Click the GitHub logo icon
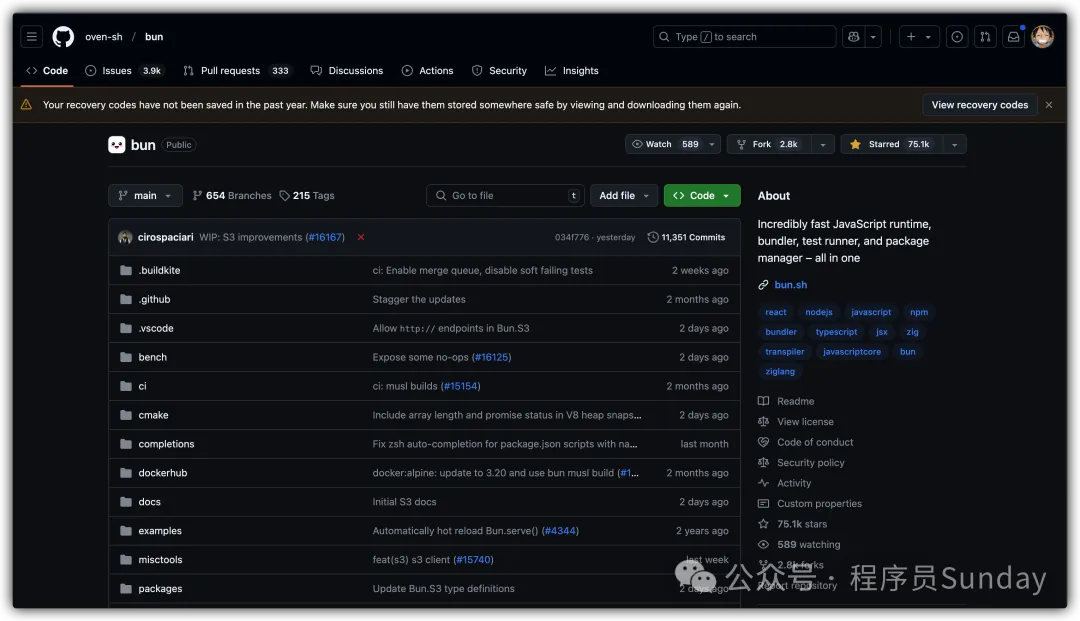Screen dimensions: 1080x621 [63, 37]
